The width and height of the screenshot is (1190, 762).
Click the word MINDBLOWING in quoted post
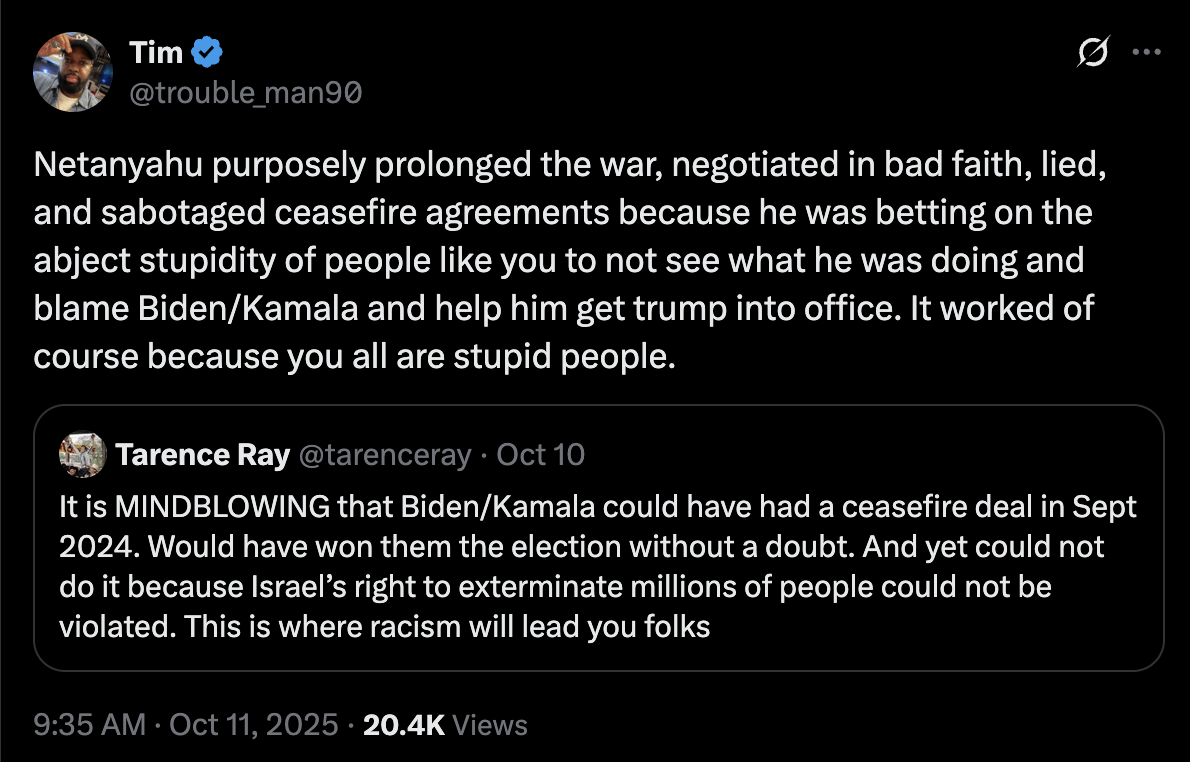point(223,507)
